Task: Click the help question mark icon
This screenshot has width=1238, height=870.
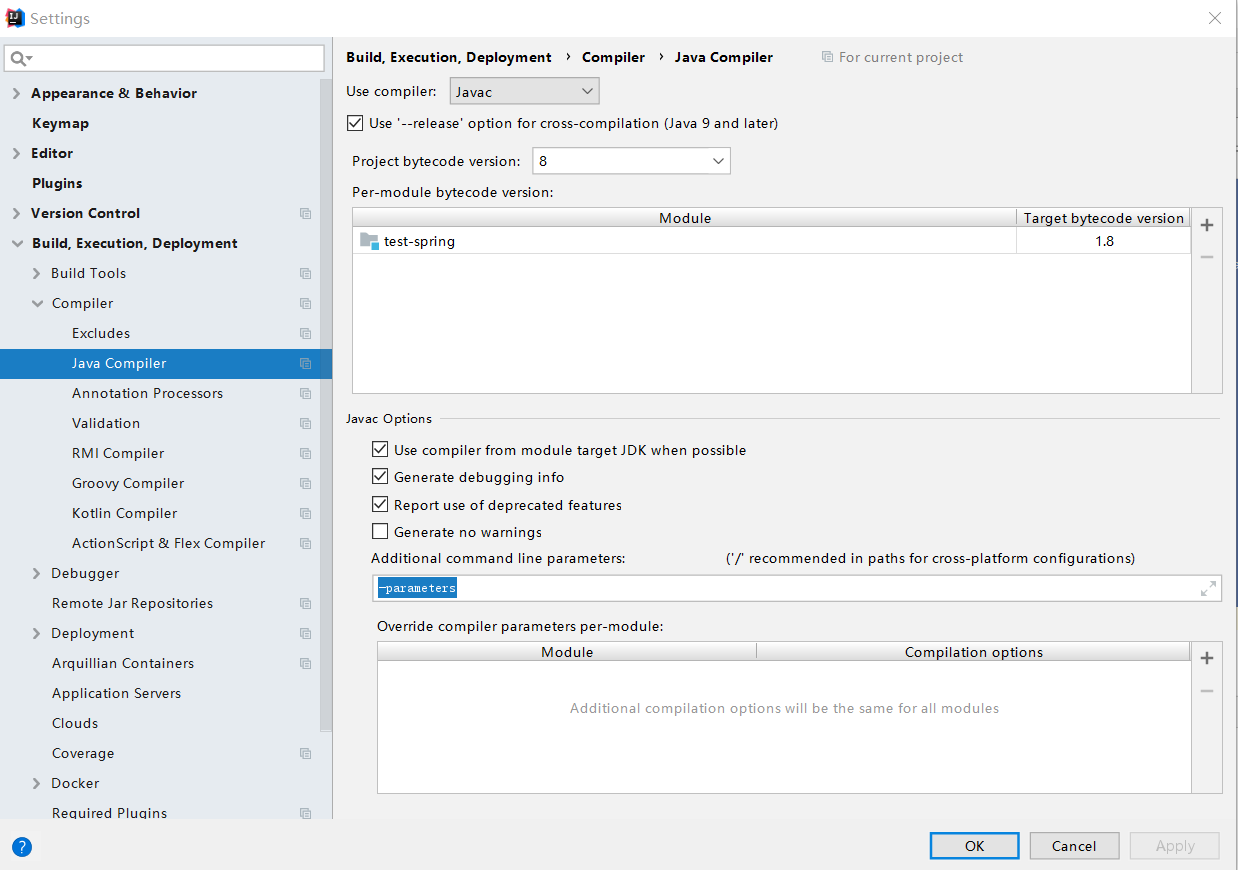Action: pyautogui.click(x=22, y=847)
